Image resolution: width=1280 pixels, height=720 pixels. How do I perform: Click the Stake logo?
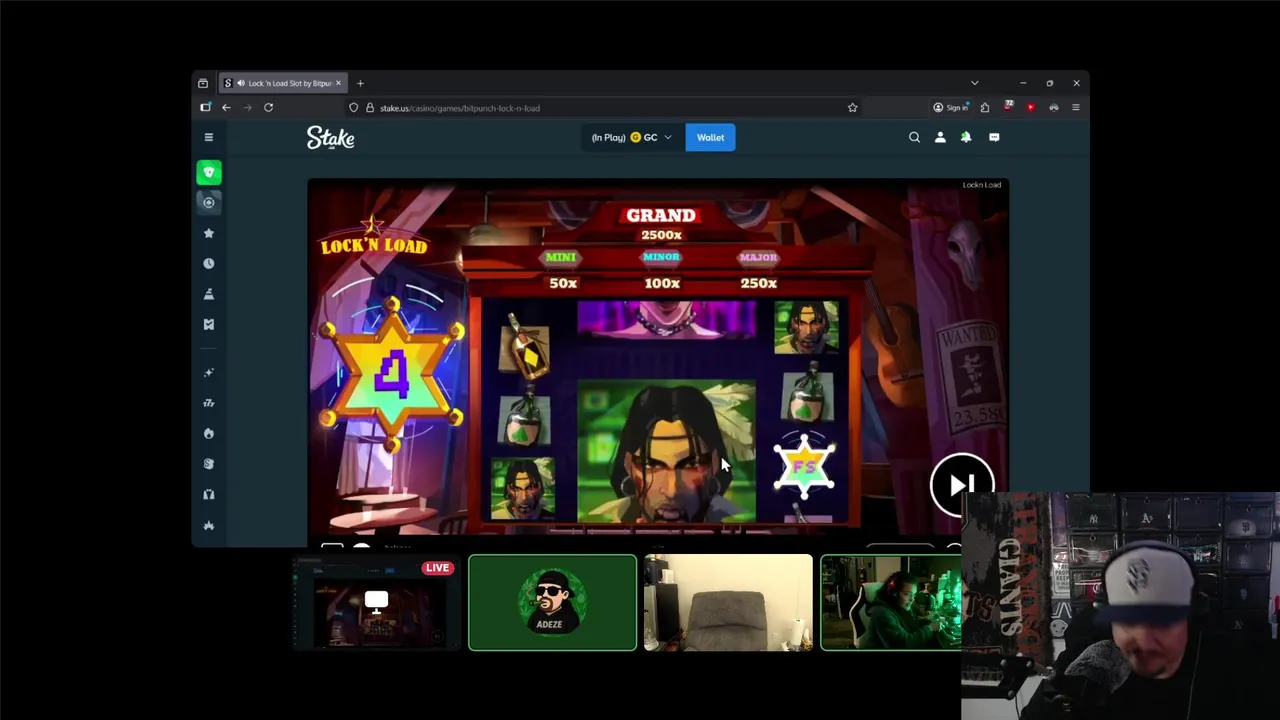331,137
